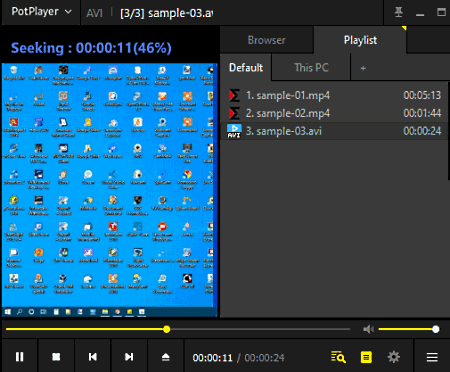The image size is (450, 372).
Task: Mute audio via speaker icon
Action: pyautogui.click(x=368, y=329)
